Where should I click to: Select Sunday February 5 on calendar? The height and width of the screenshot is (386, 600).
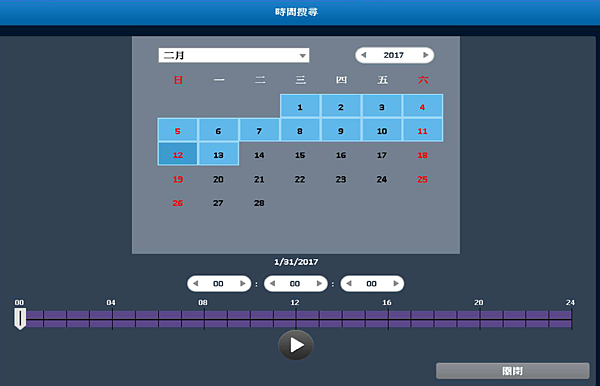point(178,130)
